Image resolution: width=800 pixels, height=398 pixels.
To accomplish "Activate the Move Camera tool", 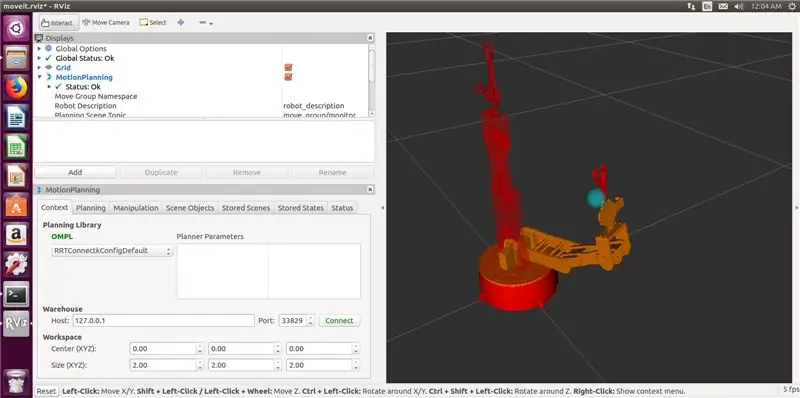I will click(106, 22).
